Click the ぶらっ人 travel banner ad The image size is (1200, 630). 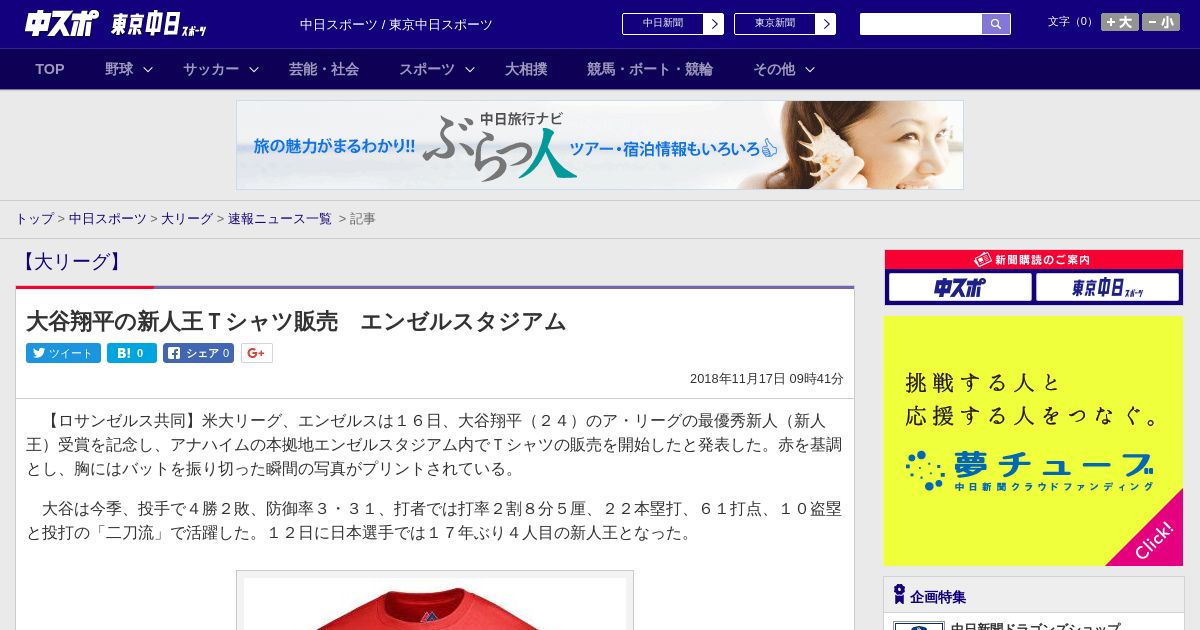point(600,145)
